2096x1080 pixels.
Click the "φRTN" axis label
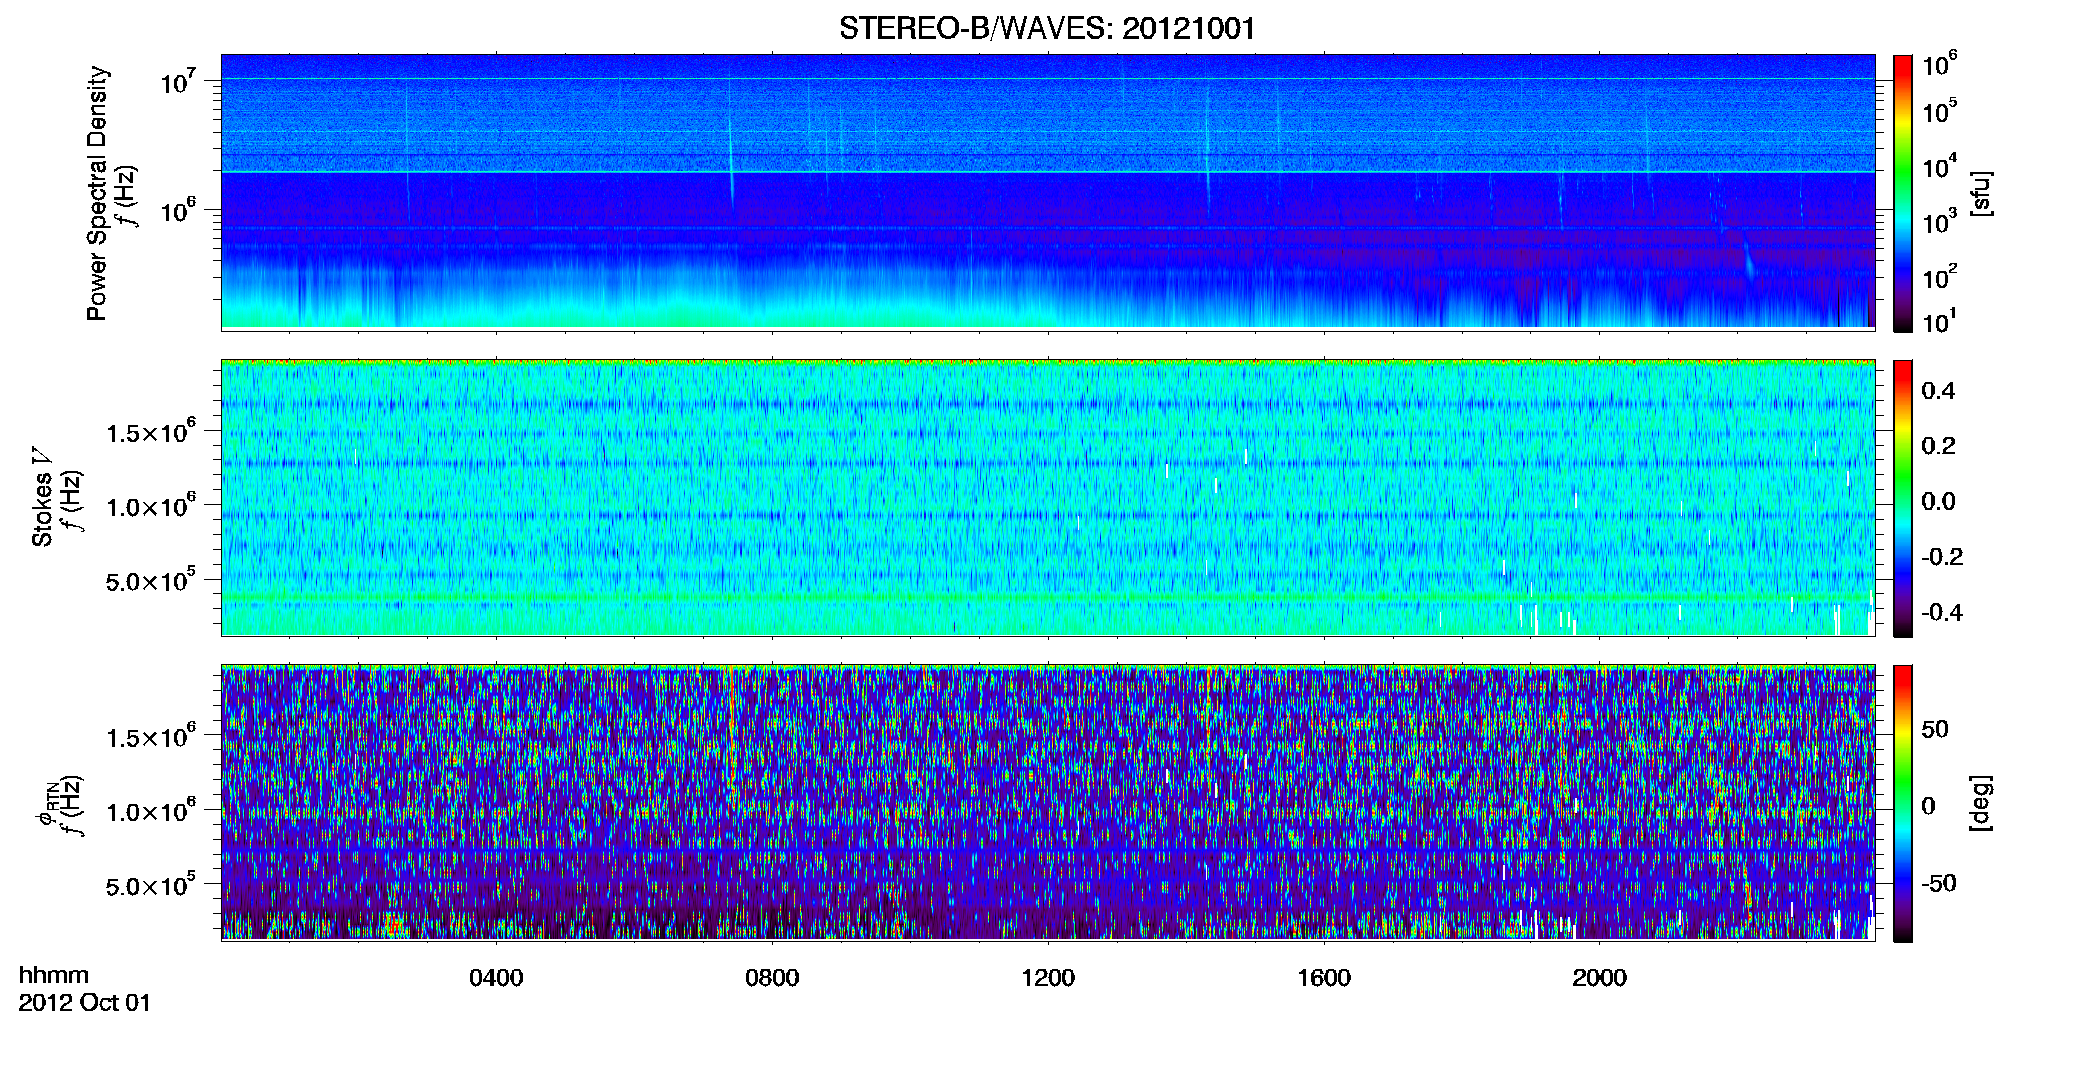pyautogui.click(x=46, y=804)
